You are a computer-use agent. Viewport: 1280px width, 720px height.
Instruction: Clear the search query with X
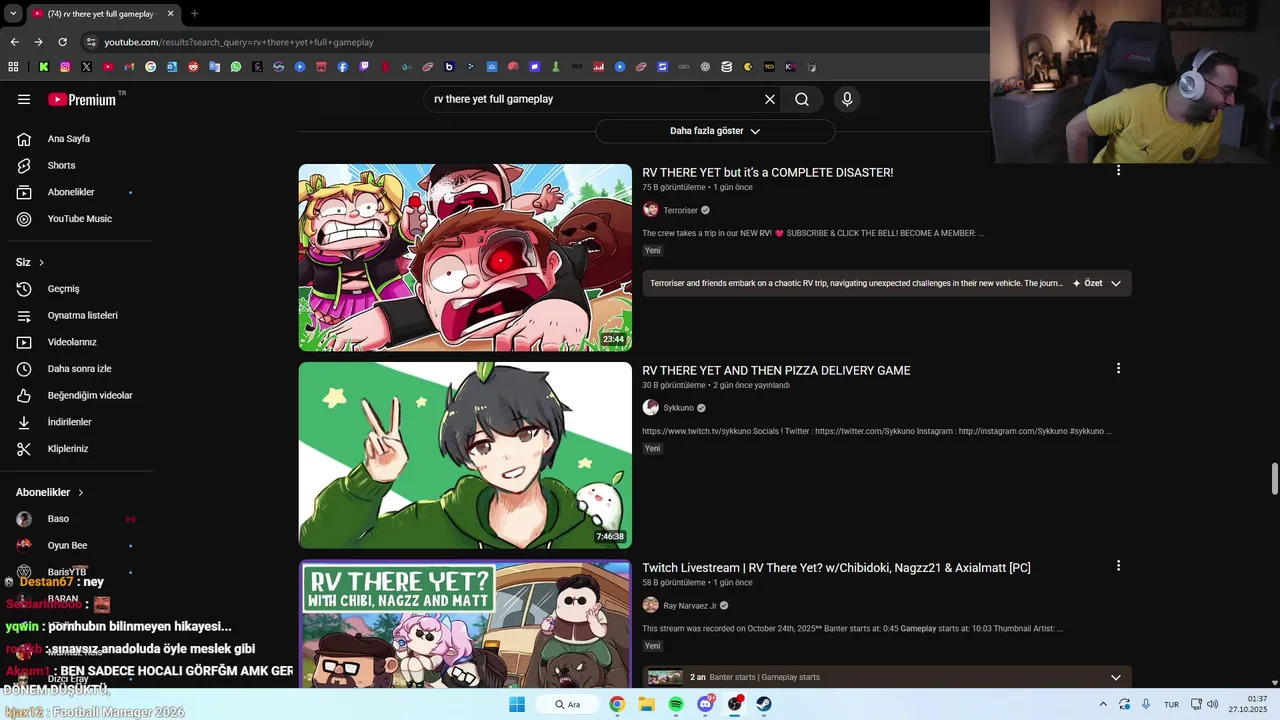click(x=770, y=99)
